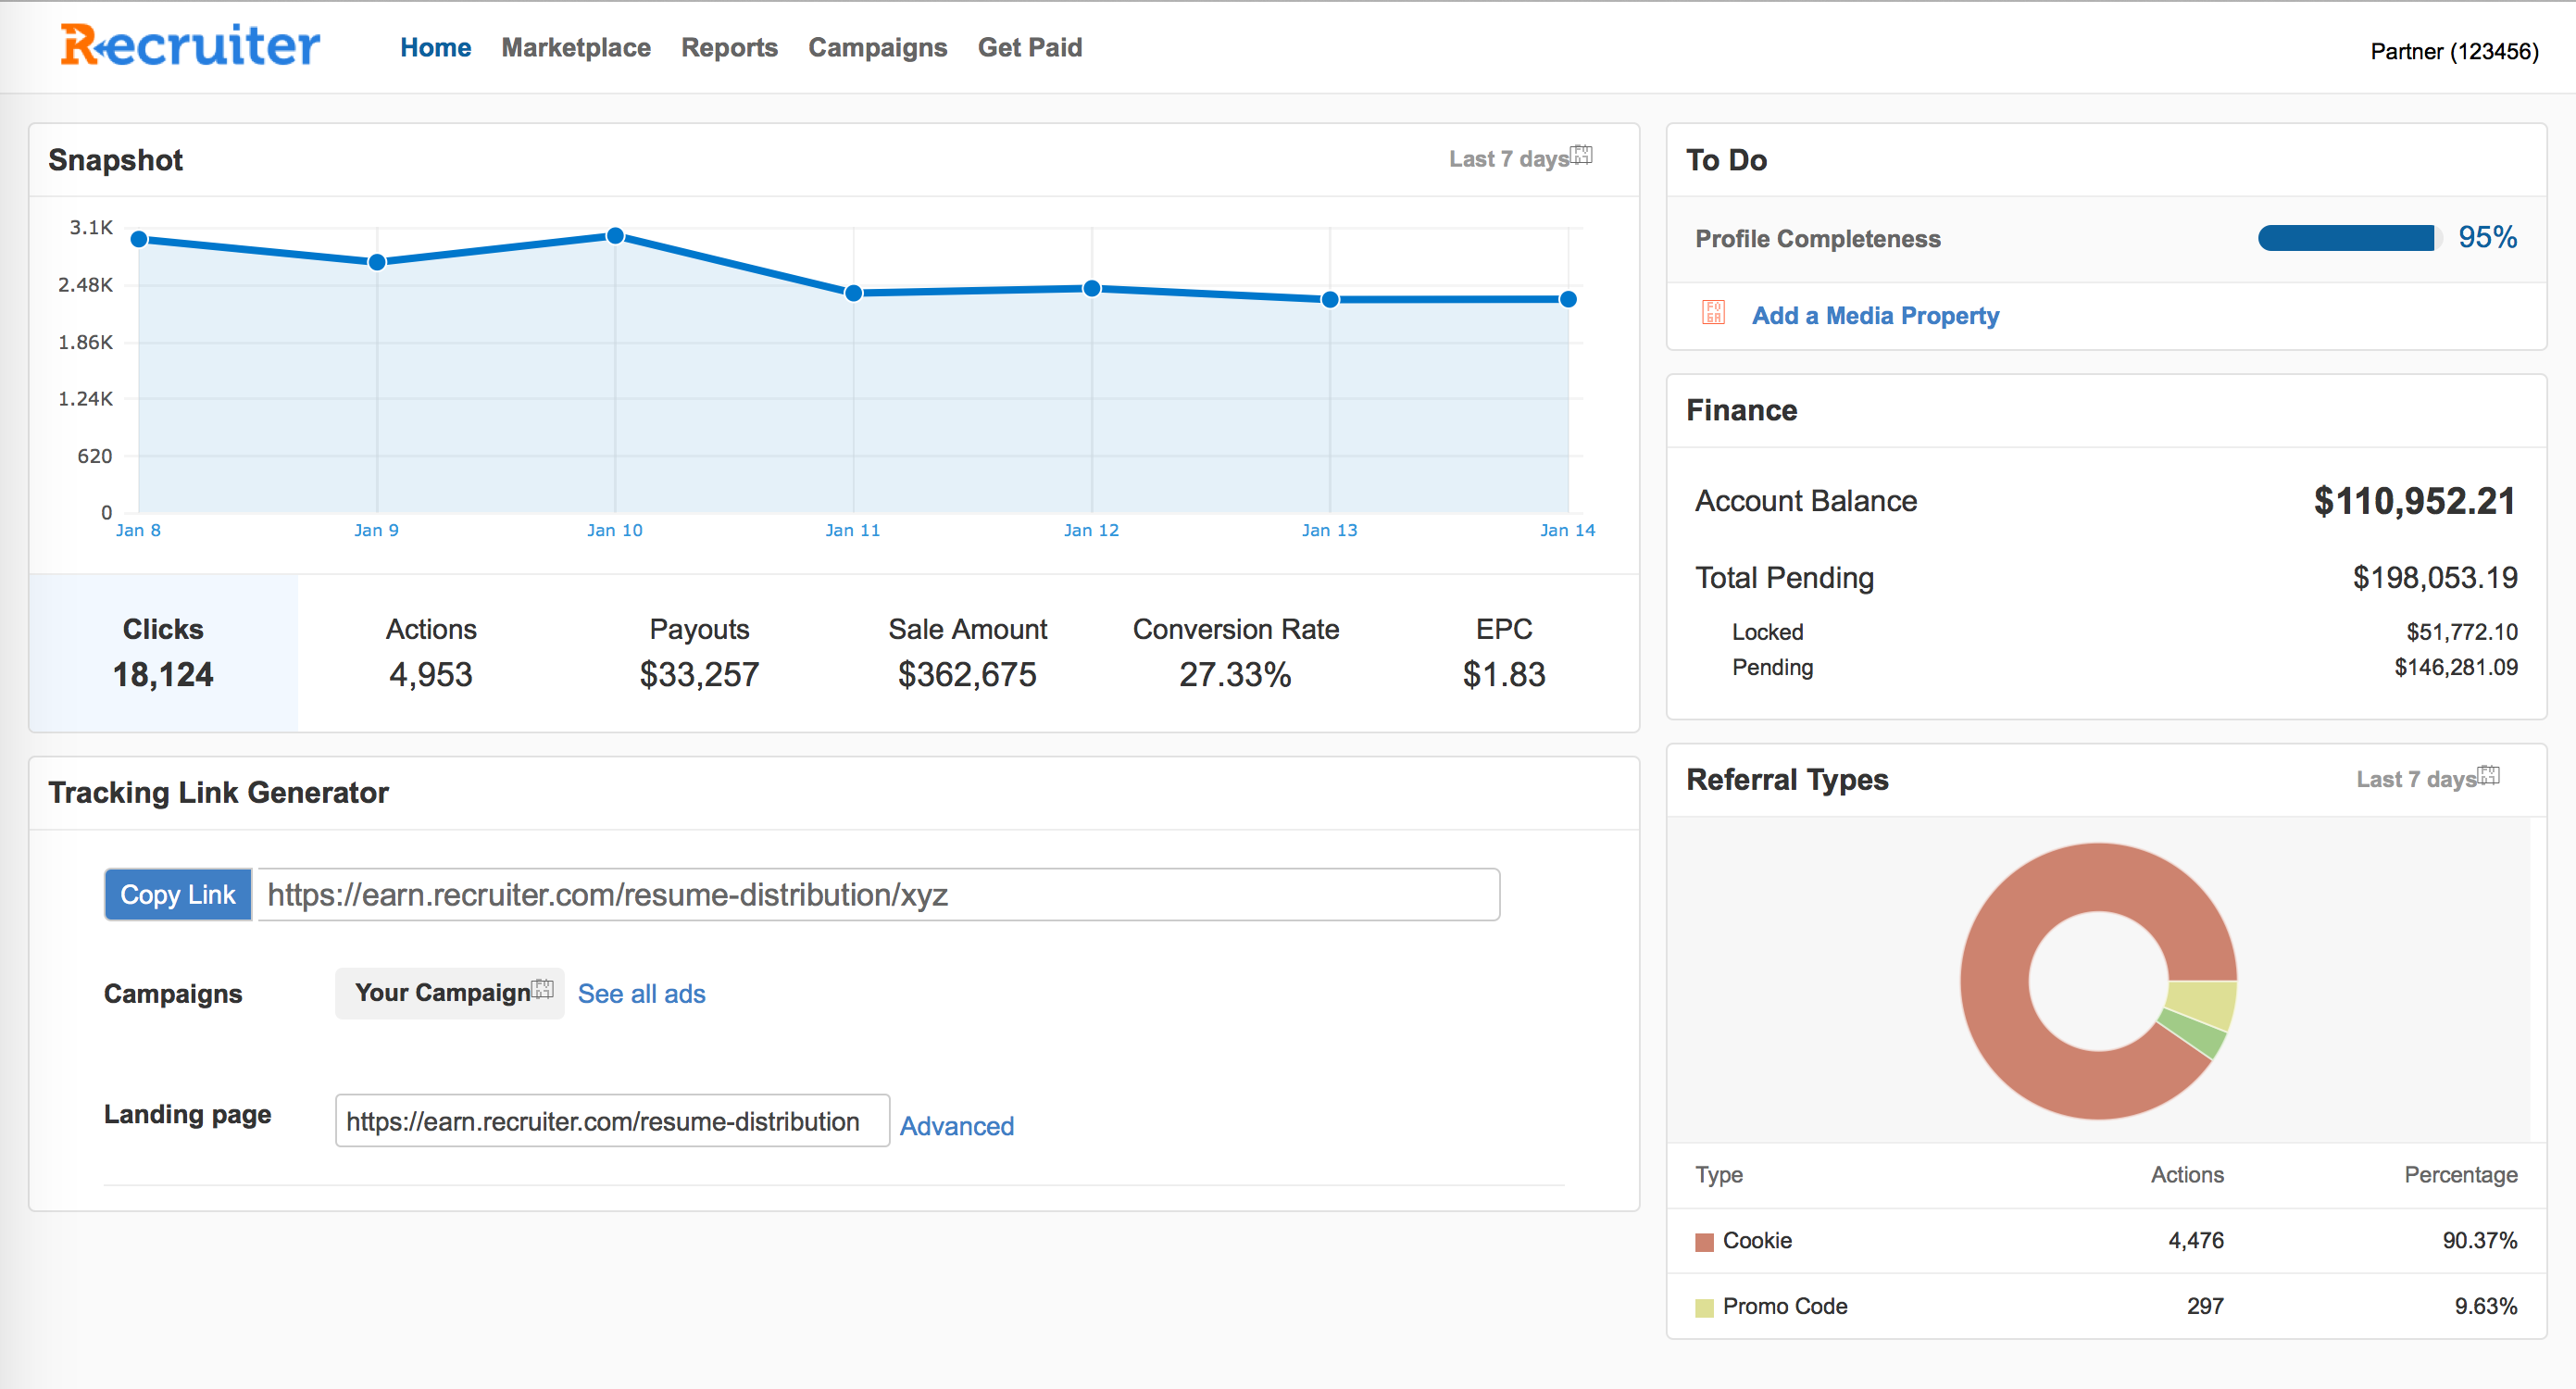This screenshot has height=1389, width=2576.
Task: Click the Cookie legend color square
Action: pyautogui.click(x=1704, y=1242)
